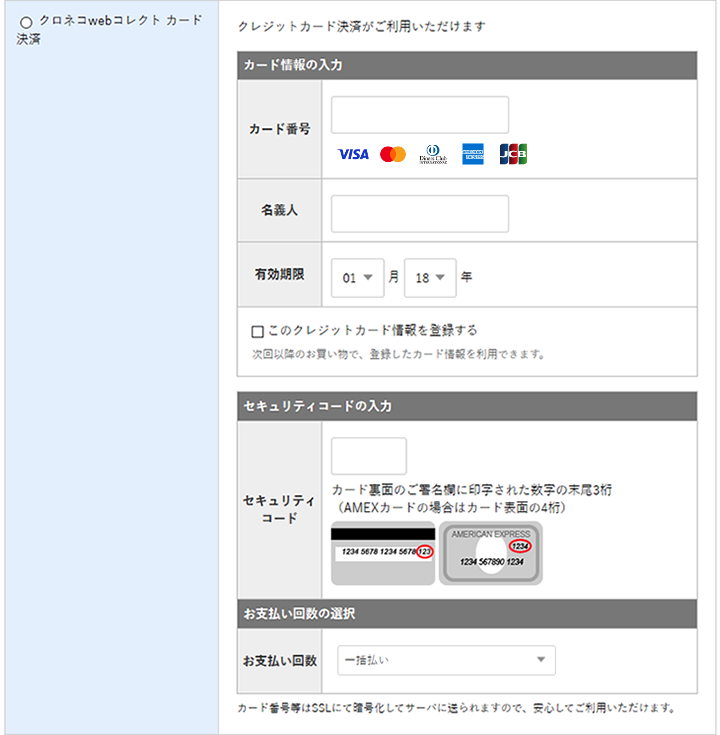Click the クレジットカード決済がご利用いただけます text
Screen dimensions: 720x735
tap(361, 26)
